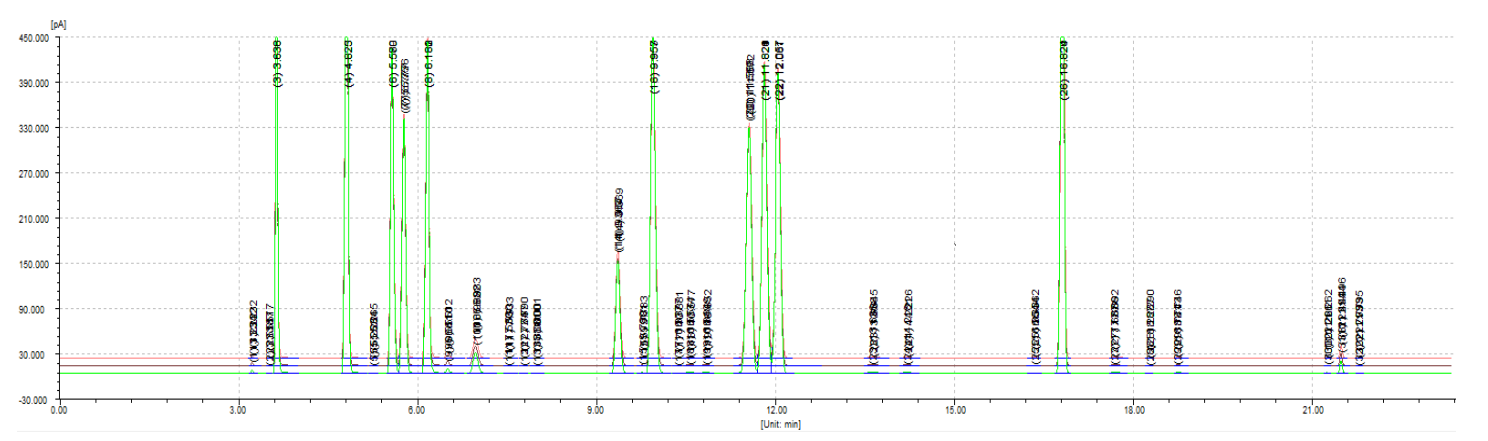Viewport: 1488px width, 441px height.
Task: Select the peak labeled (4) 4.825
Action: [x=348, y=64]
